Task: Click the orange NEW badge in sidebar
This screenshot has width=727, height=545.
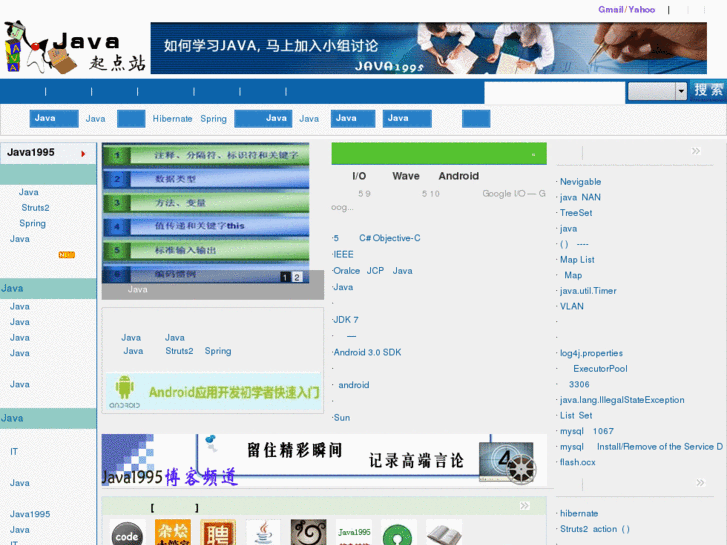Action: 67,255
